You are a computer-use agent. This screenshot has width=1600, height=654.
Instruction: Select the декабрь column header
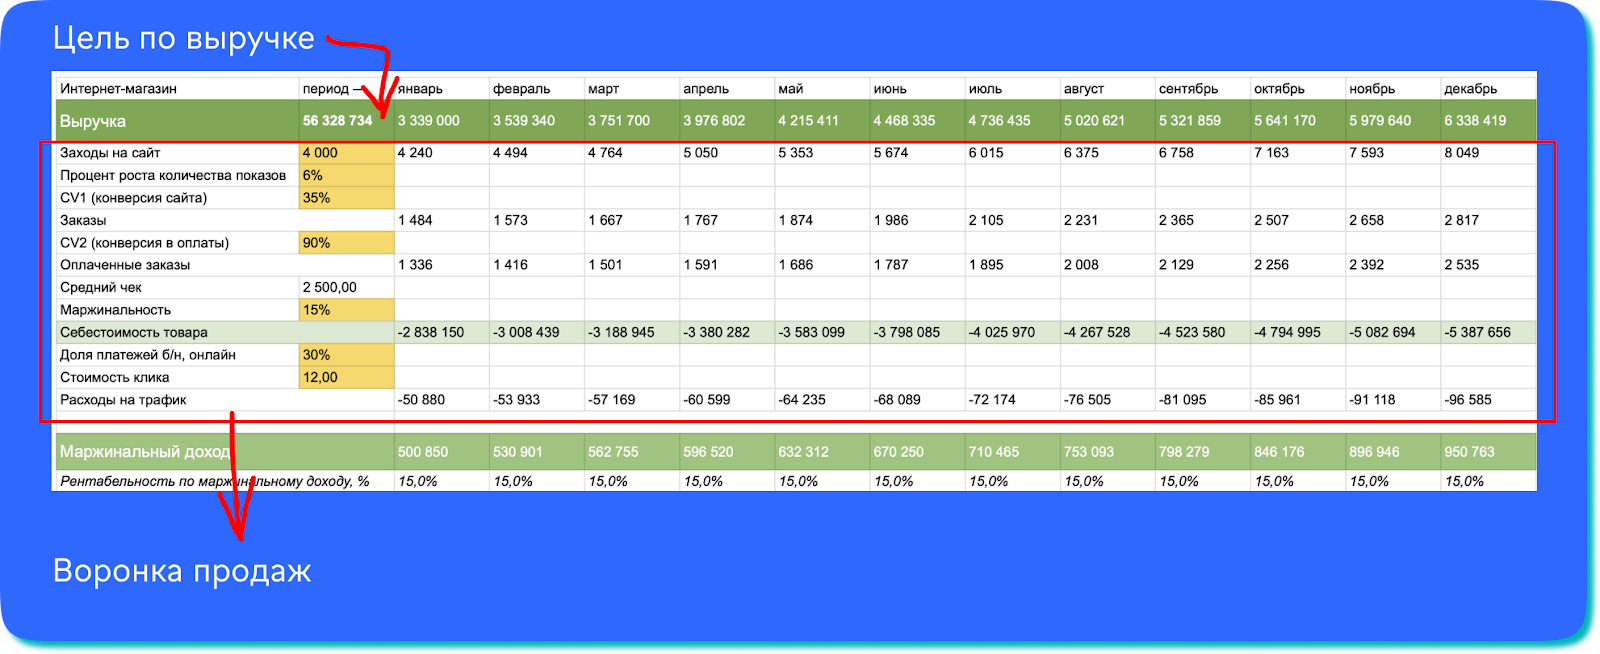(1470, 89)
